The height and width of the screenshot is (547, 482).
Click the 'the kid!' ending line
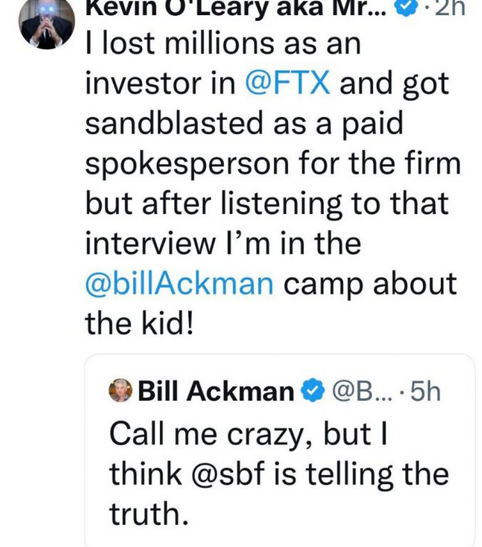(139, 323)
